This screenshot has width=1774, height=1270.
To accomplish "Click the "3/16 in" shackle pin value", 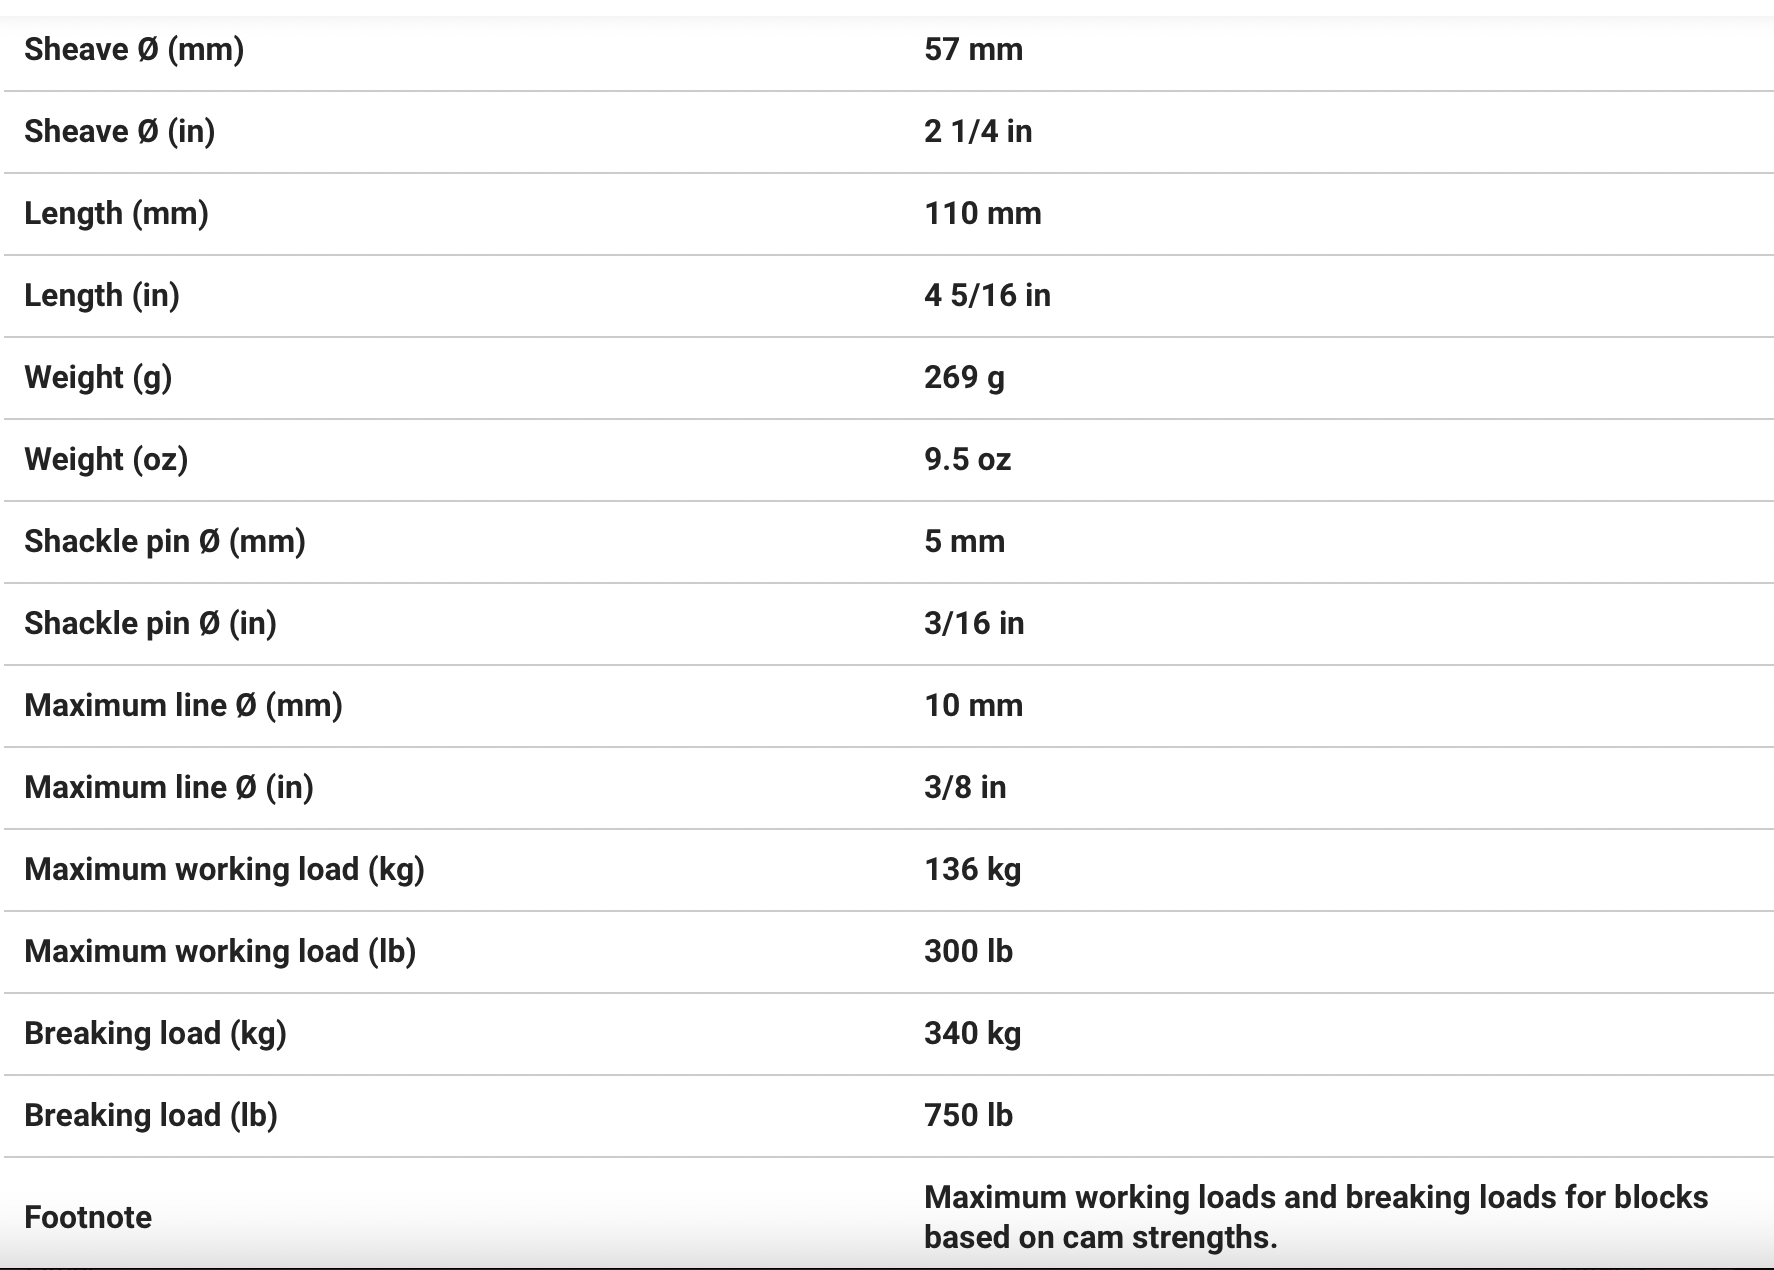I will [974, 623].
